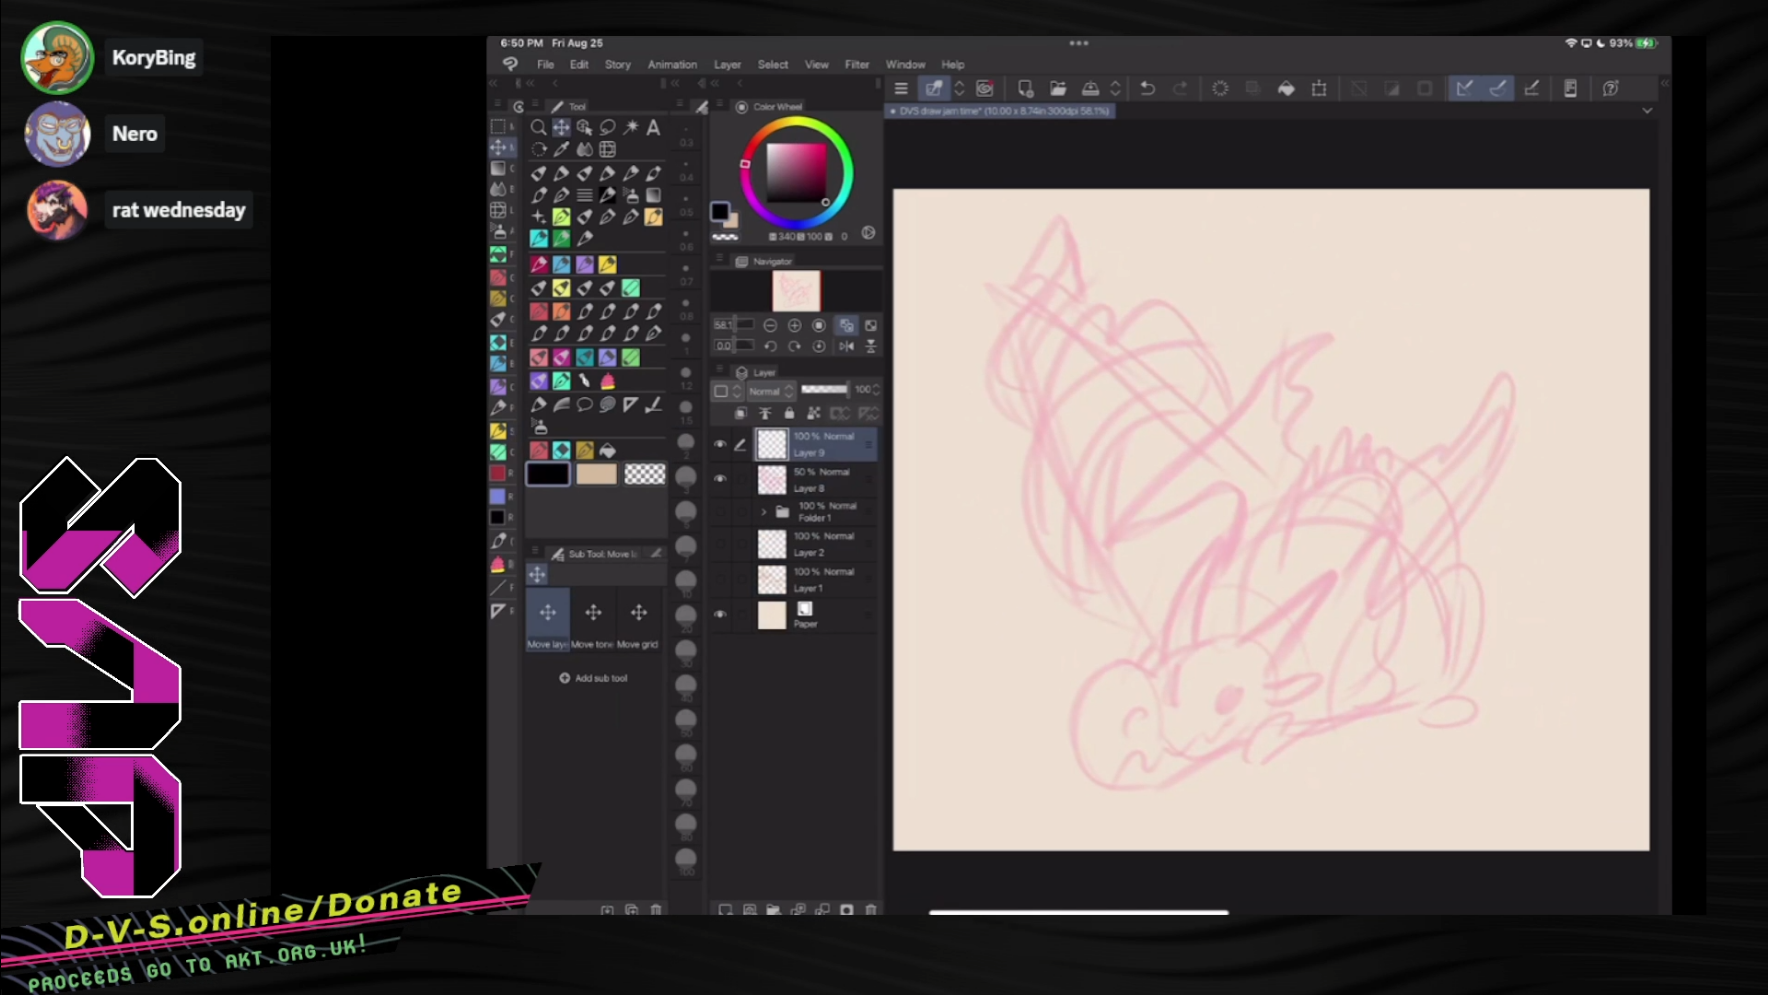Click zoom in button in Navigator
Screen dimensions: 1768x995
tap(794, 326)
